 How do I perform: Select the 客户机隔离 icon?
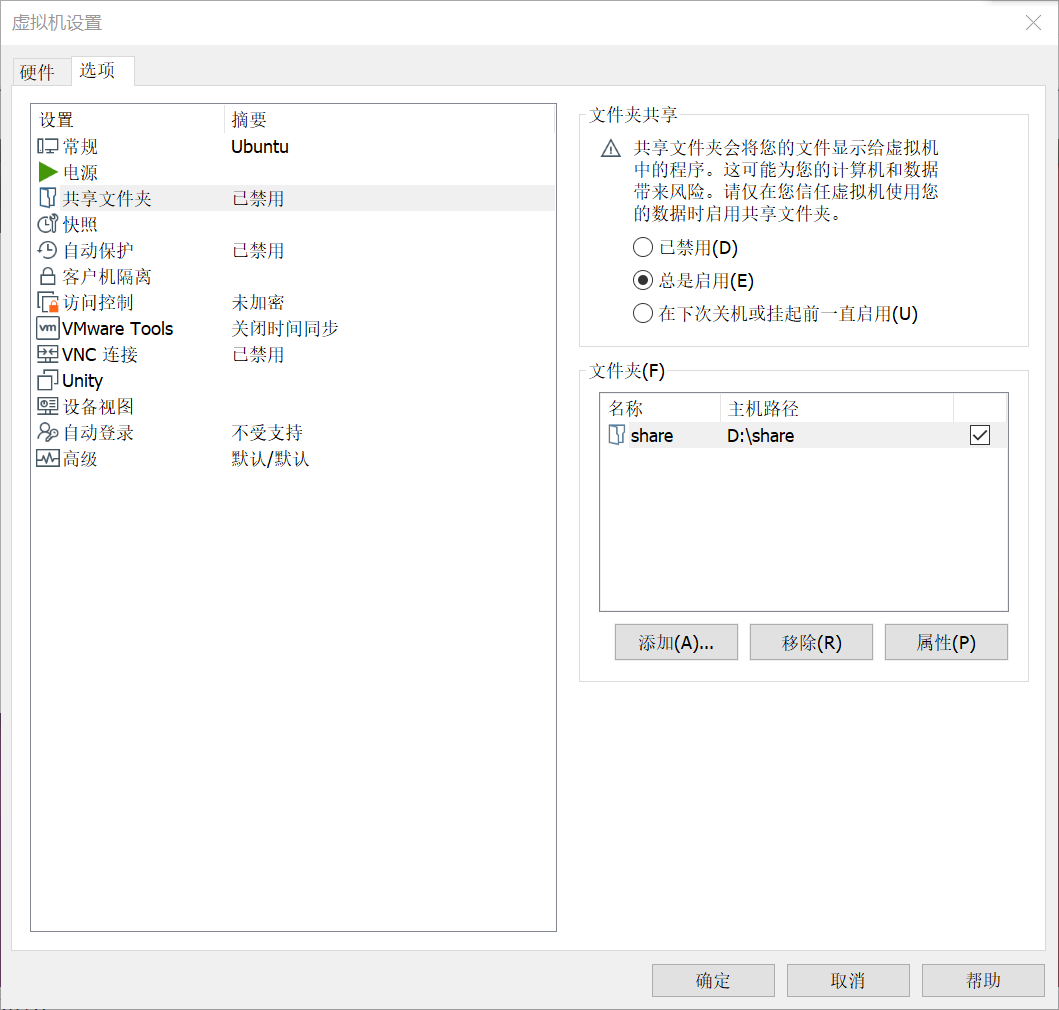[47, 276]
